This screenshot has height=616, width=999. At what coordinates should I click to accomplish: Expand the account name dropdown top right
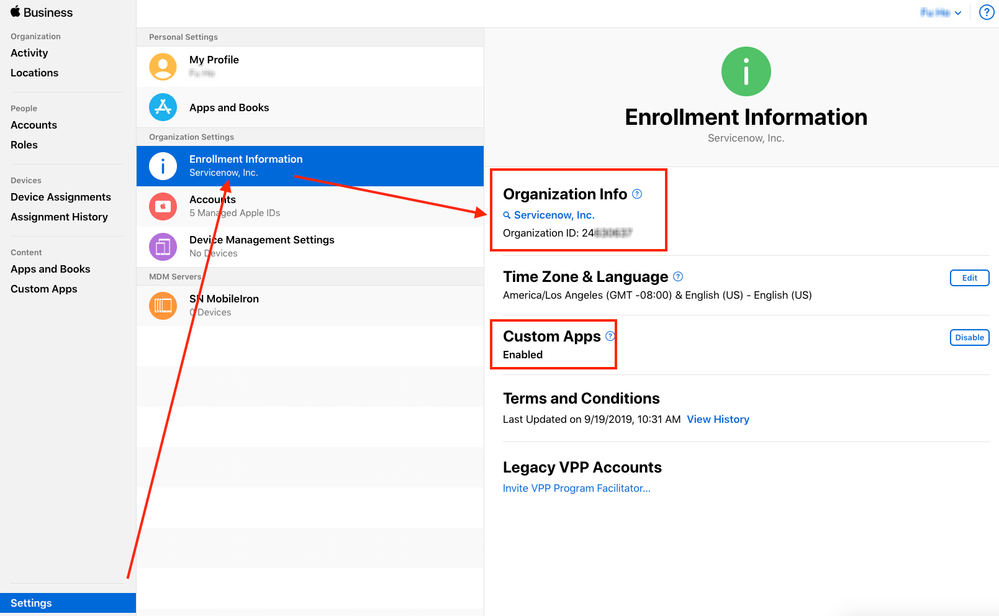(x=941, y=12)
